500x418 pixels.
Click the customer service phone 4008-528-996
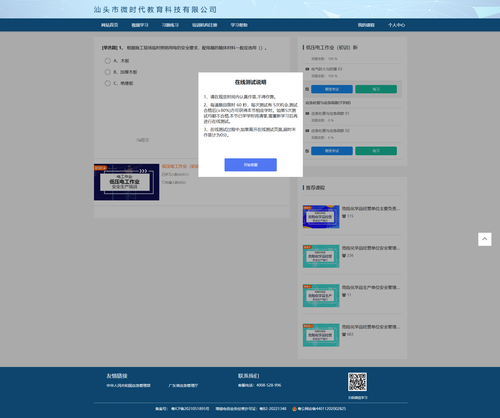point(269,385)
